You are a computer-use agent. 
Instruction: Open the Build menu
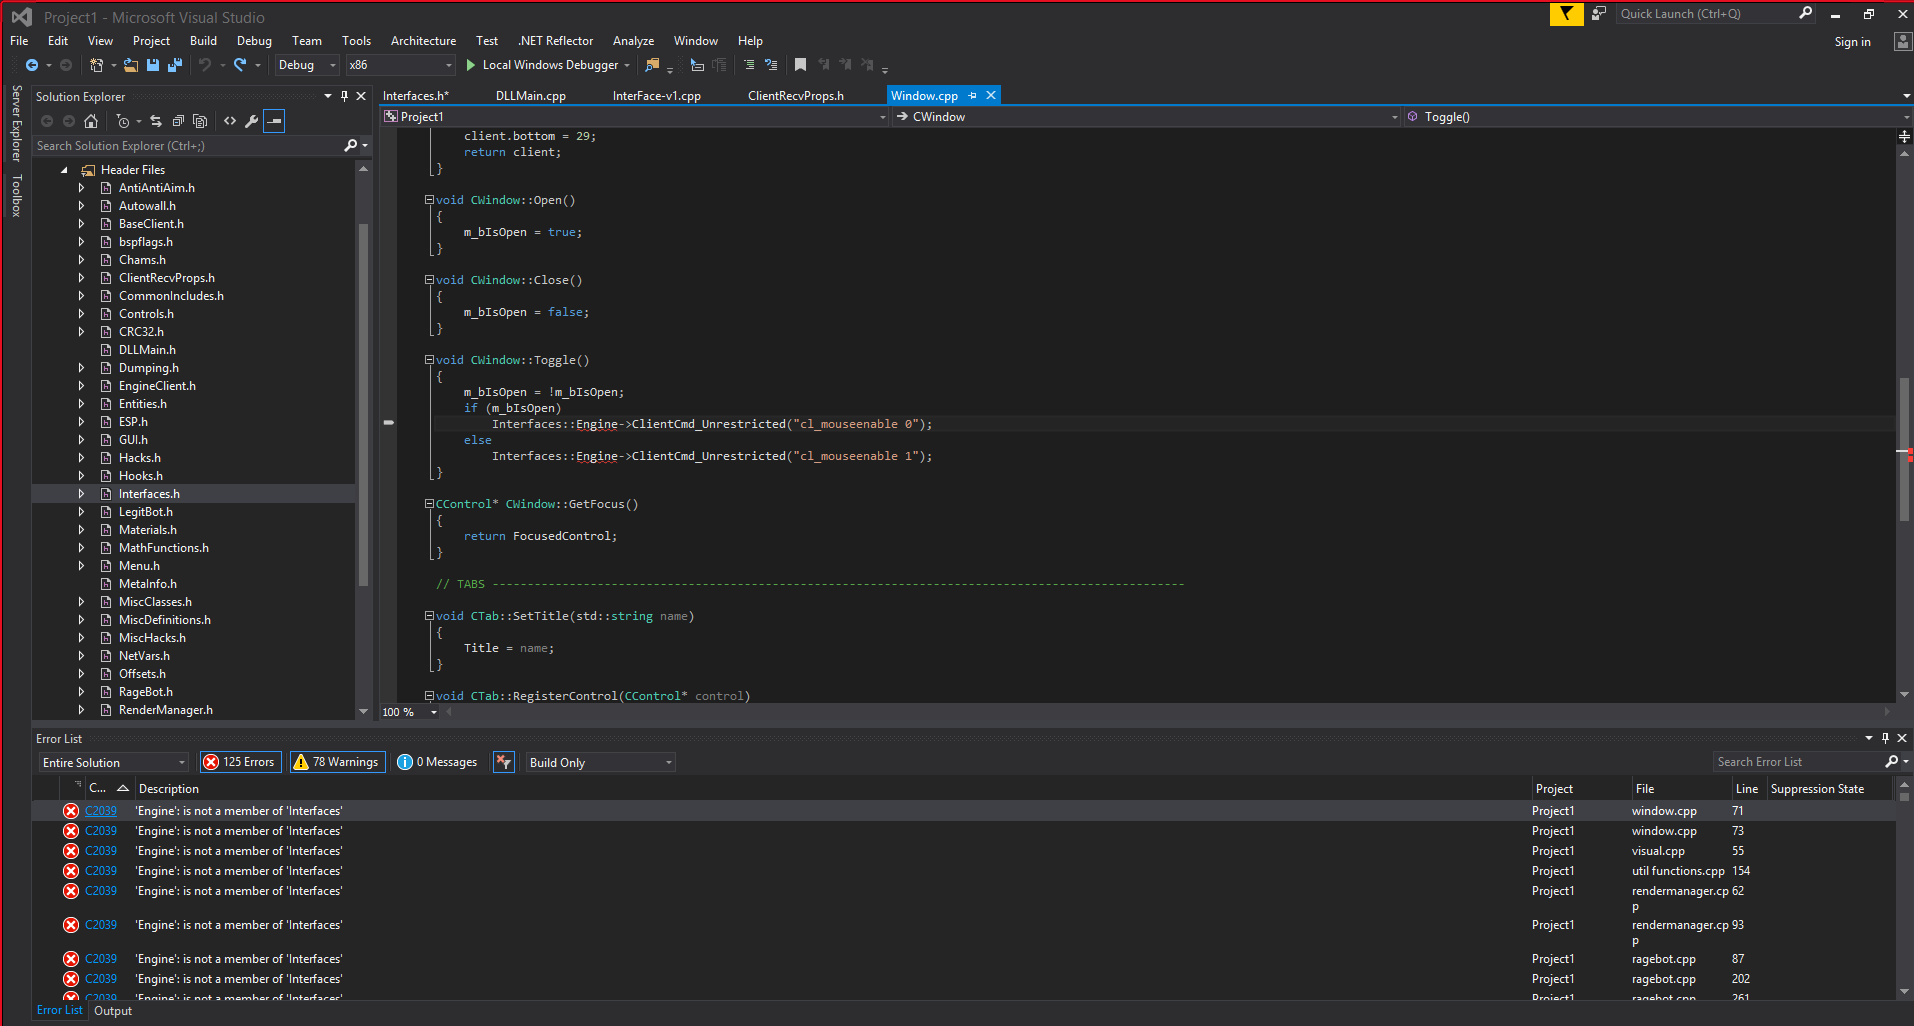tap(203, 41)
